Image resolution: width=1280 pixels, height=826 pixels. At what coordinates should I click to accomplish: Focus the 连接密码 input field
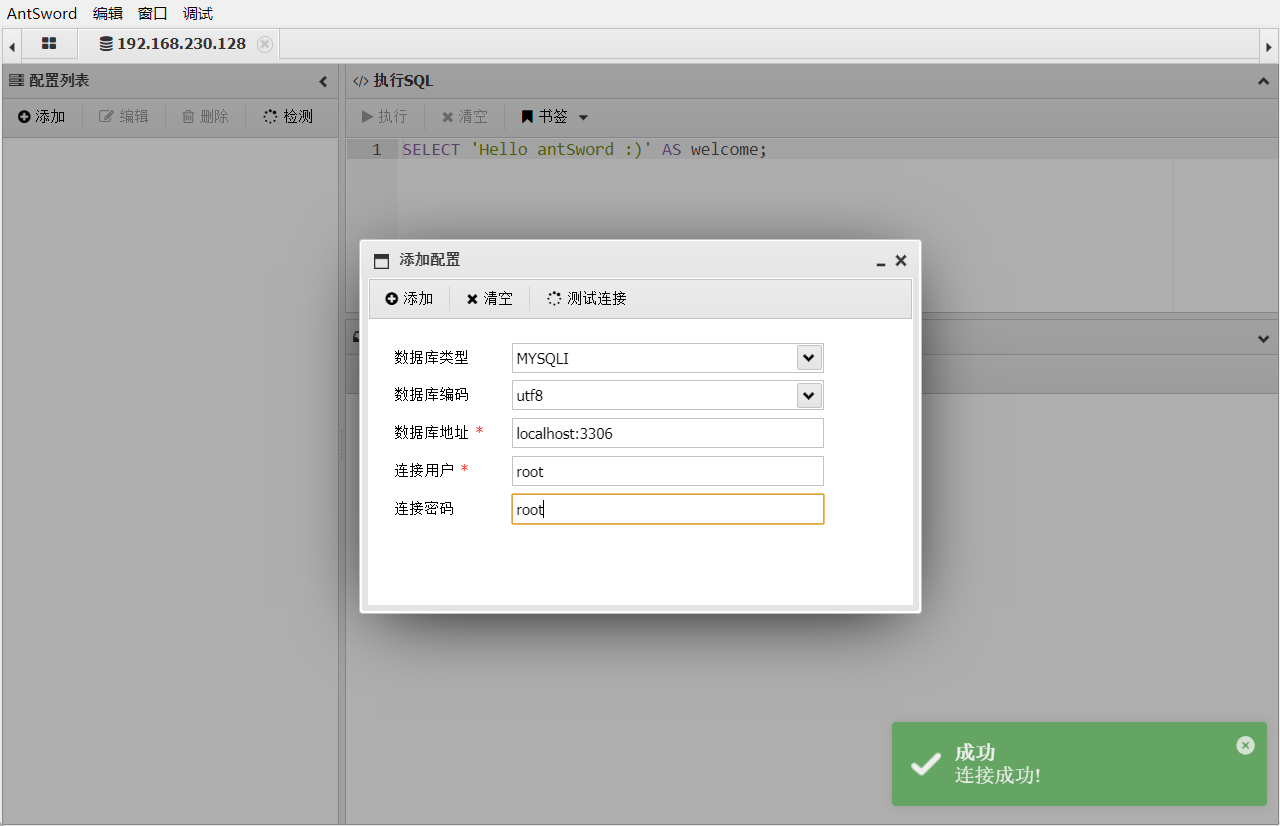coord(668,509)
